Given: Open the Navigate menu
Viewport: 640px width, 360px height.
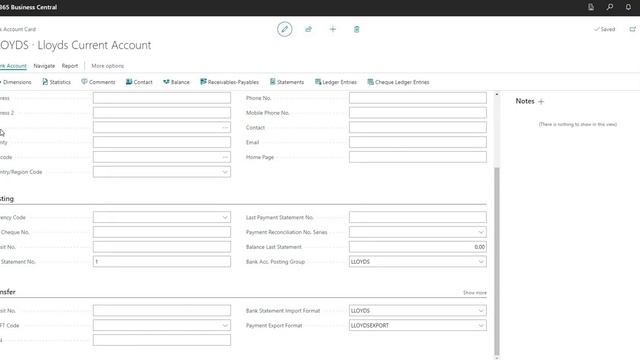Looking at the screenshot, I should pyautogui.click(x=44, y=66).
